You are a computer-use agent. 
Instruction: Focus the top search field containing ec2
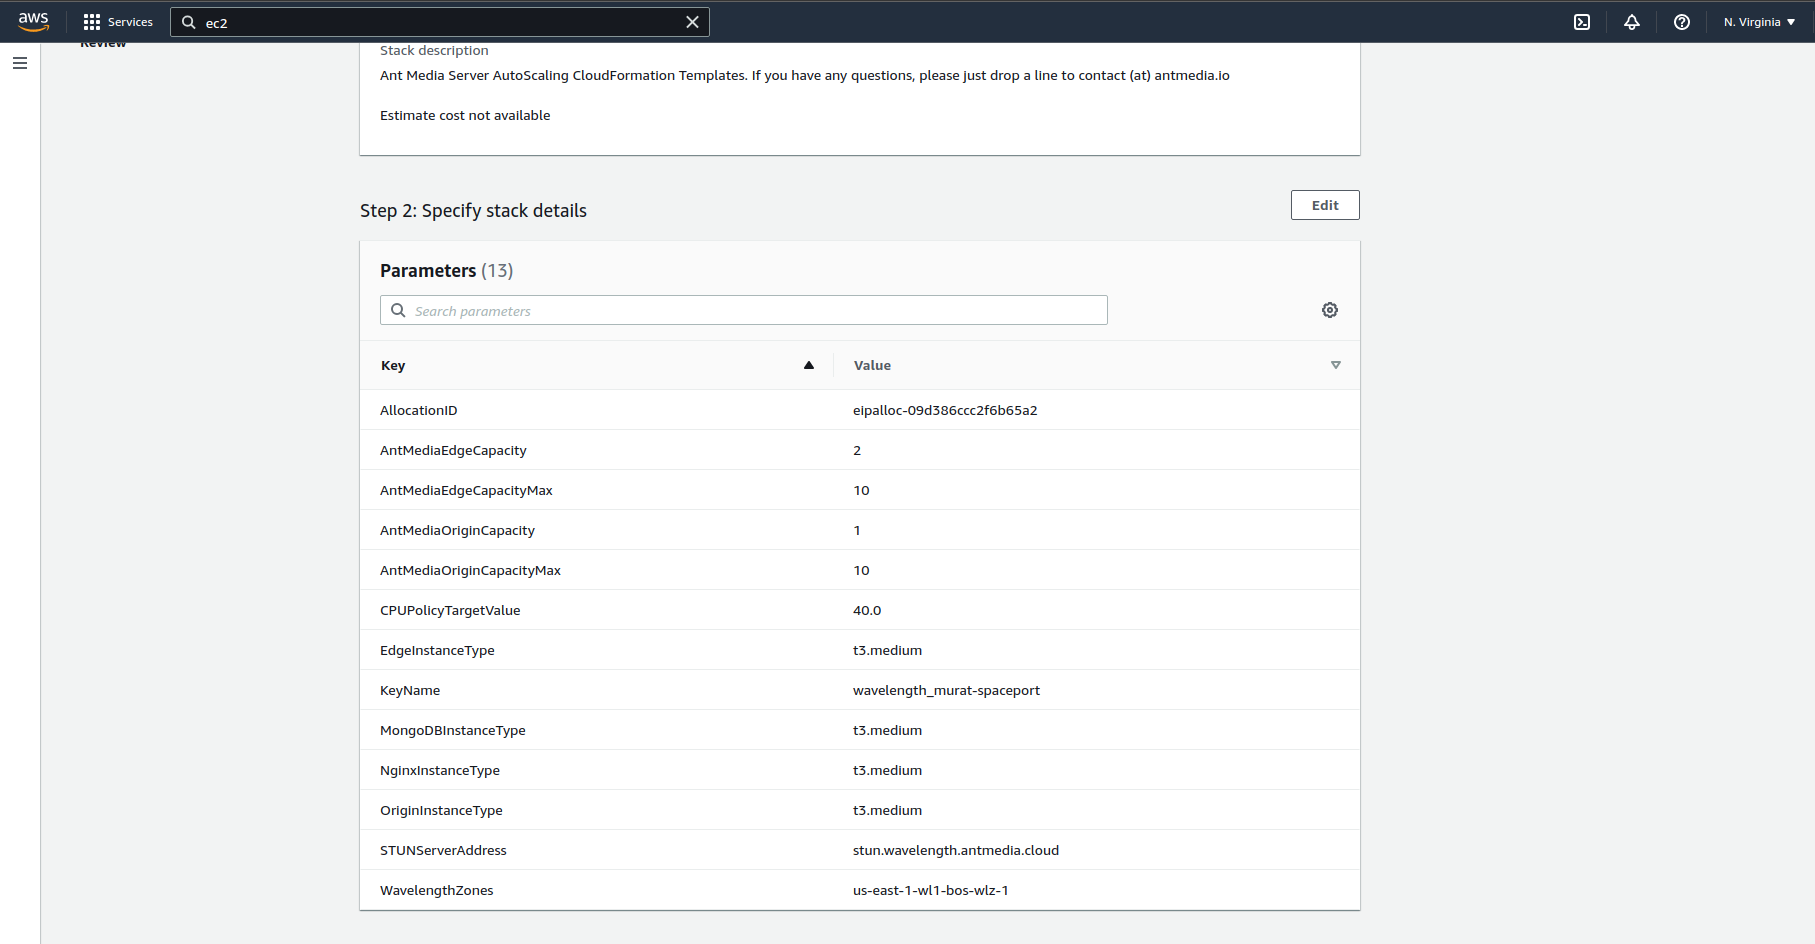click(440, 22)
